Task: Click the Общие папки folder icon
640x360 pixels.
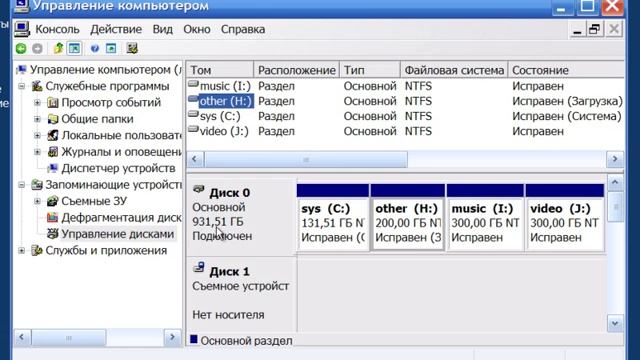Action: pyautogui.click(x=53, y=119)
